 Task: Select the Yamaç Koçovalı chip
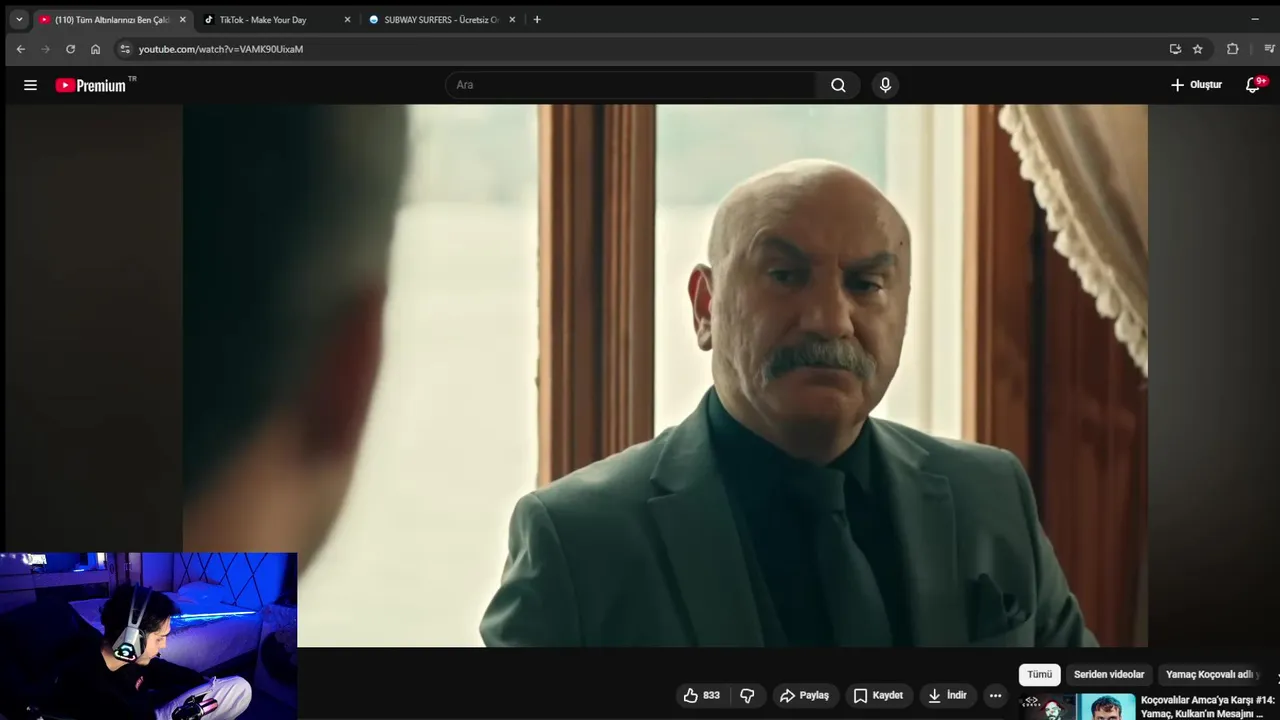point(1211,674)
